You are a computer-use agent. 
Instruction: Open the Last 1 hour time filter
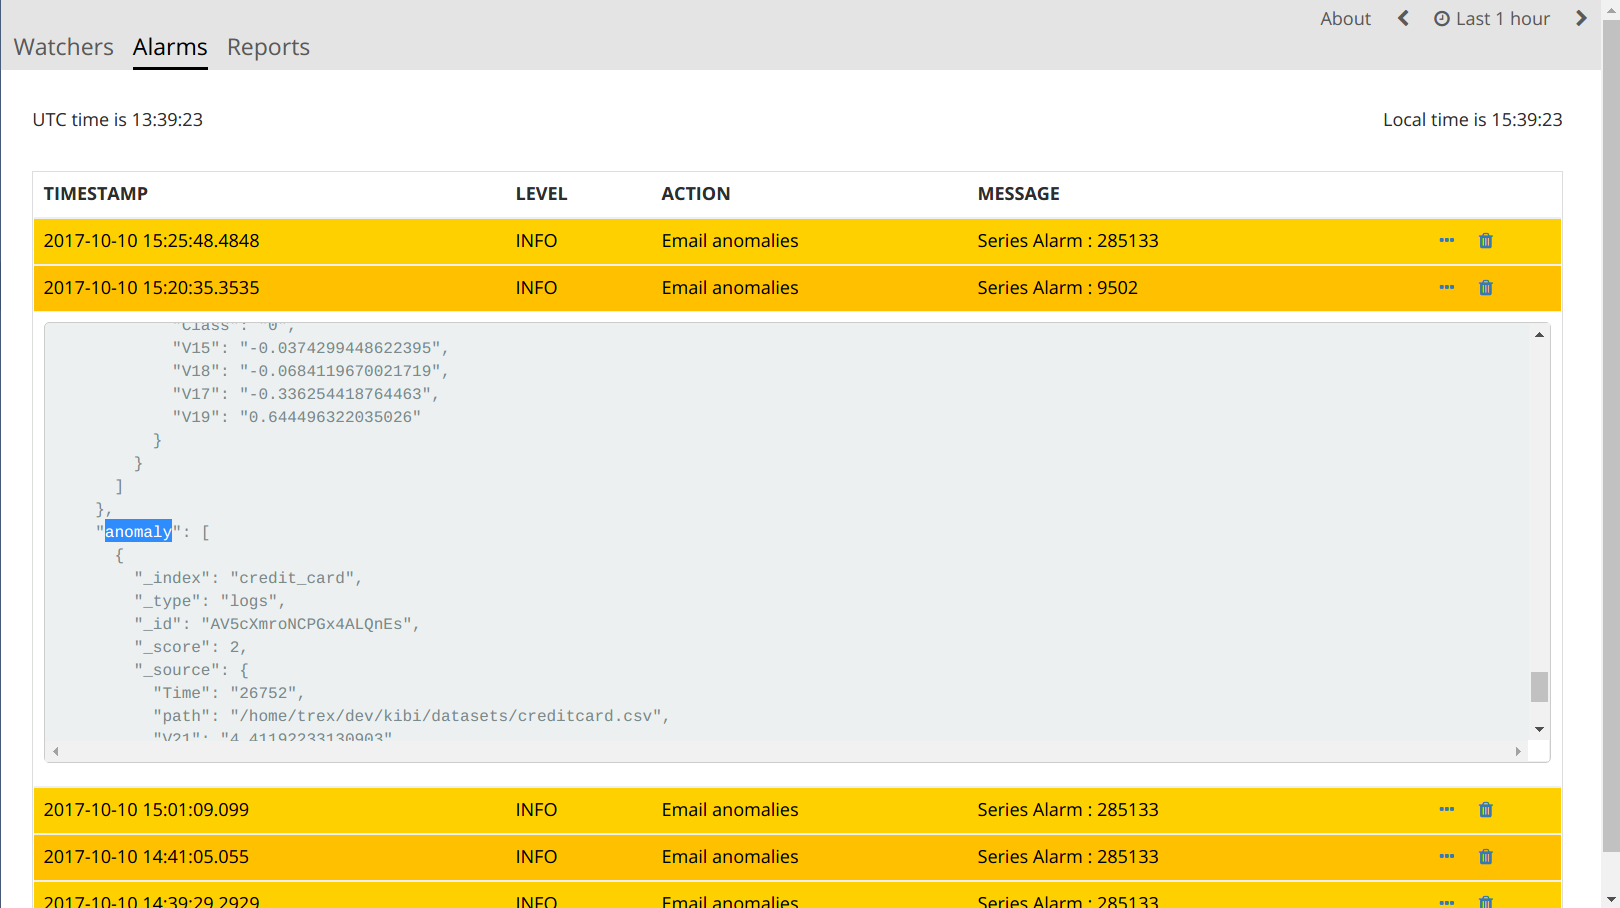click(1502, 19)
